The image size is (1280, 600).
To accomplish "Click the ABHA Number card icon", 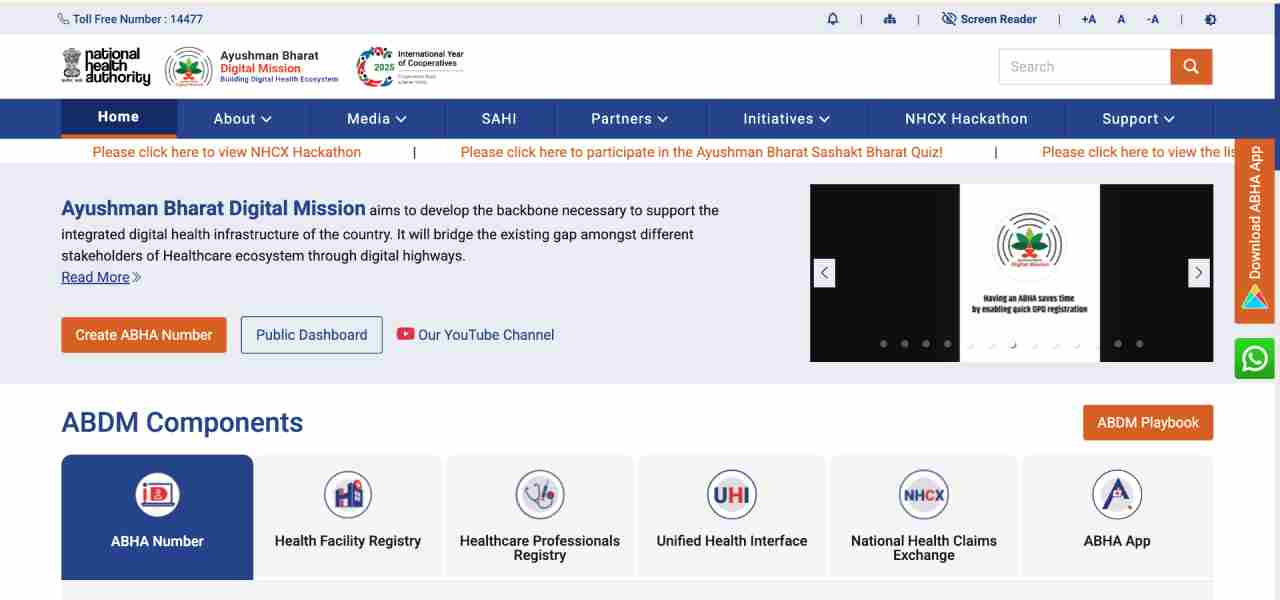I will coord(157,494).
